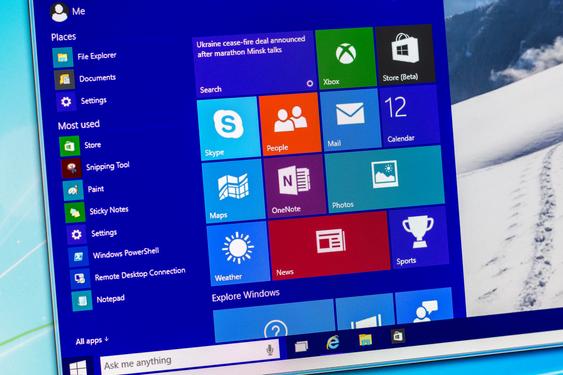Screen dimensions: 563x375
Task: Open the People tile
Action: (x=289, y=124)
